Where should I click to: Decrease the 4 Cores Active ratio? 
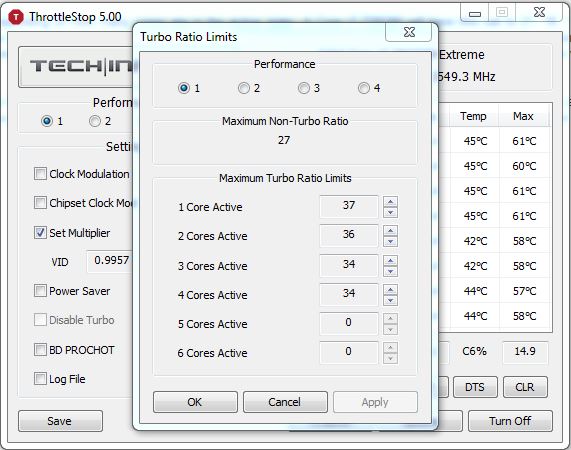click(390, 300)
